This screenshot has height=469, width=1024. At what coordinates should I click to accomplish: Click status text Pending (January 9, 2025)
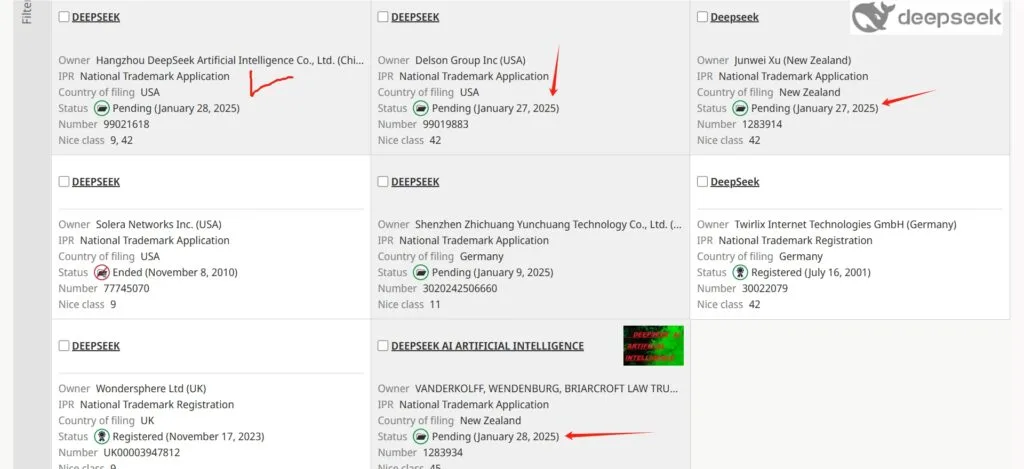[x=492, y=272]
